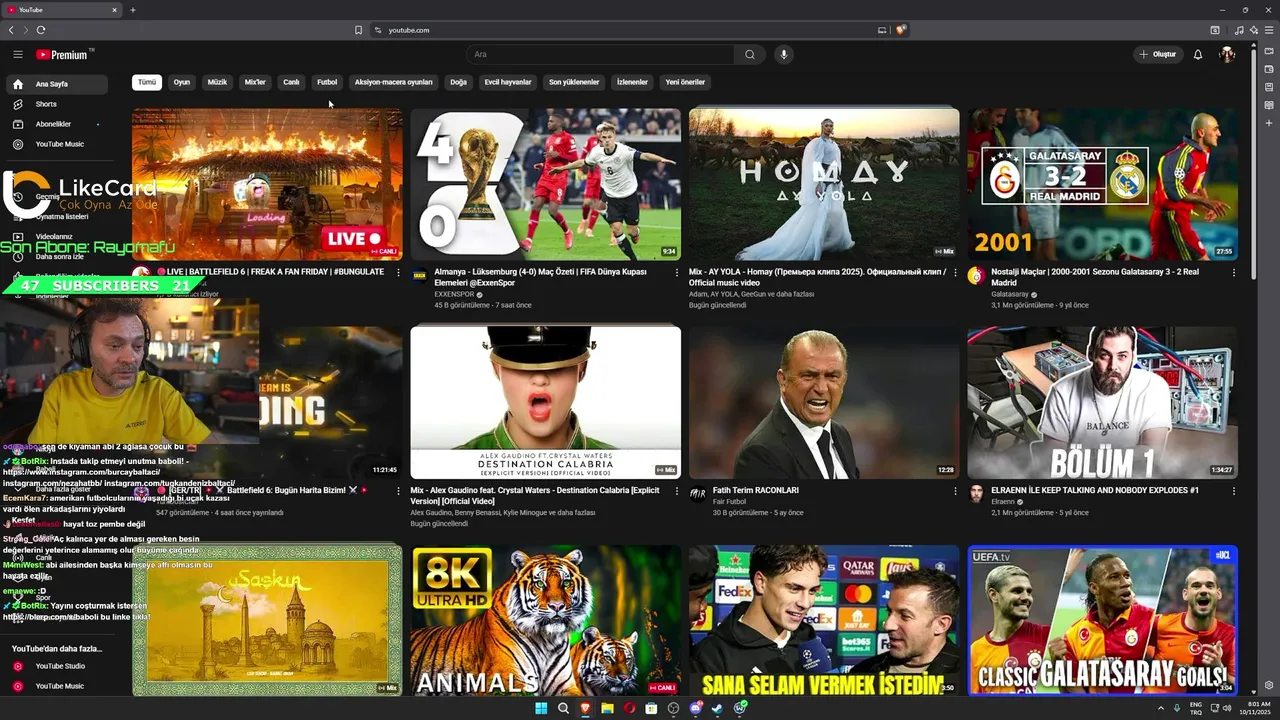Open the taskbar clock and date
Image resolution: width=1280 pixels, height=720 pixels.
(x=1253, y=708)
